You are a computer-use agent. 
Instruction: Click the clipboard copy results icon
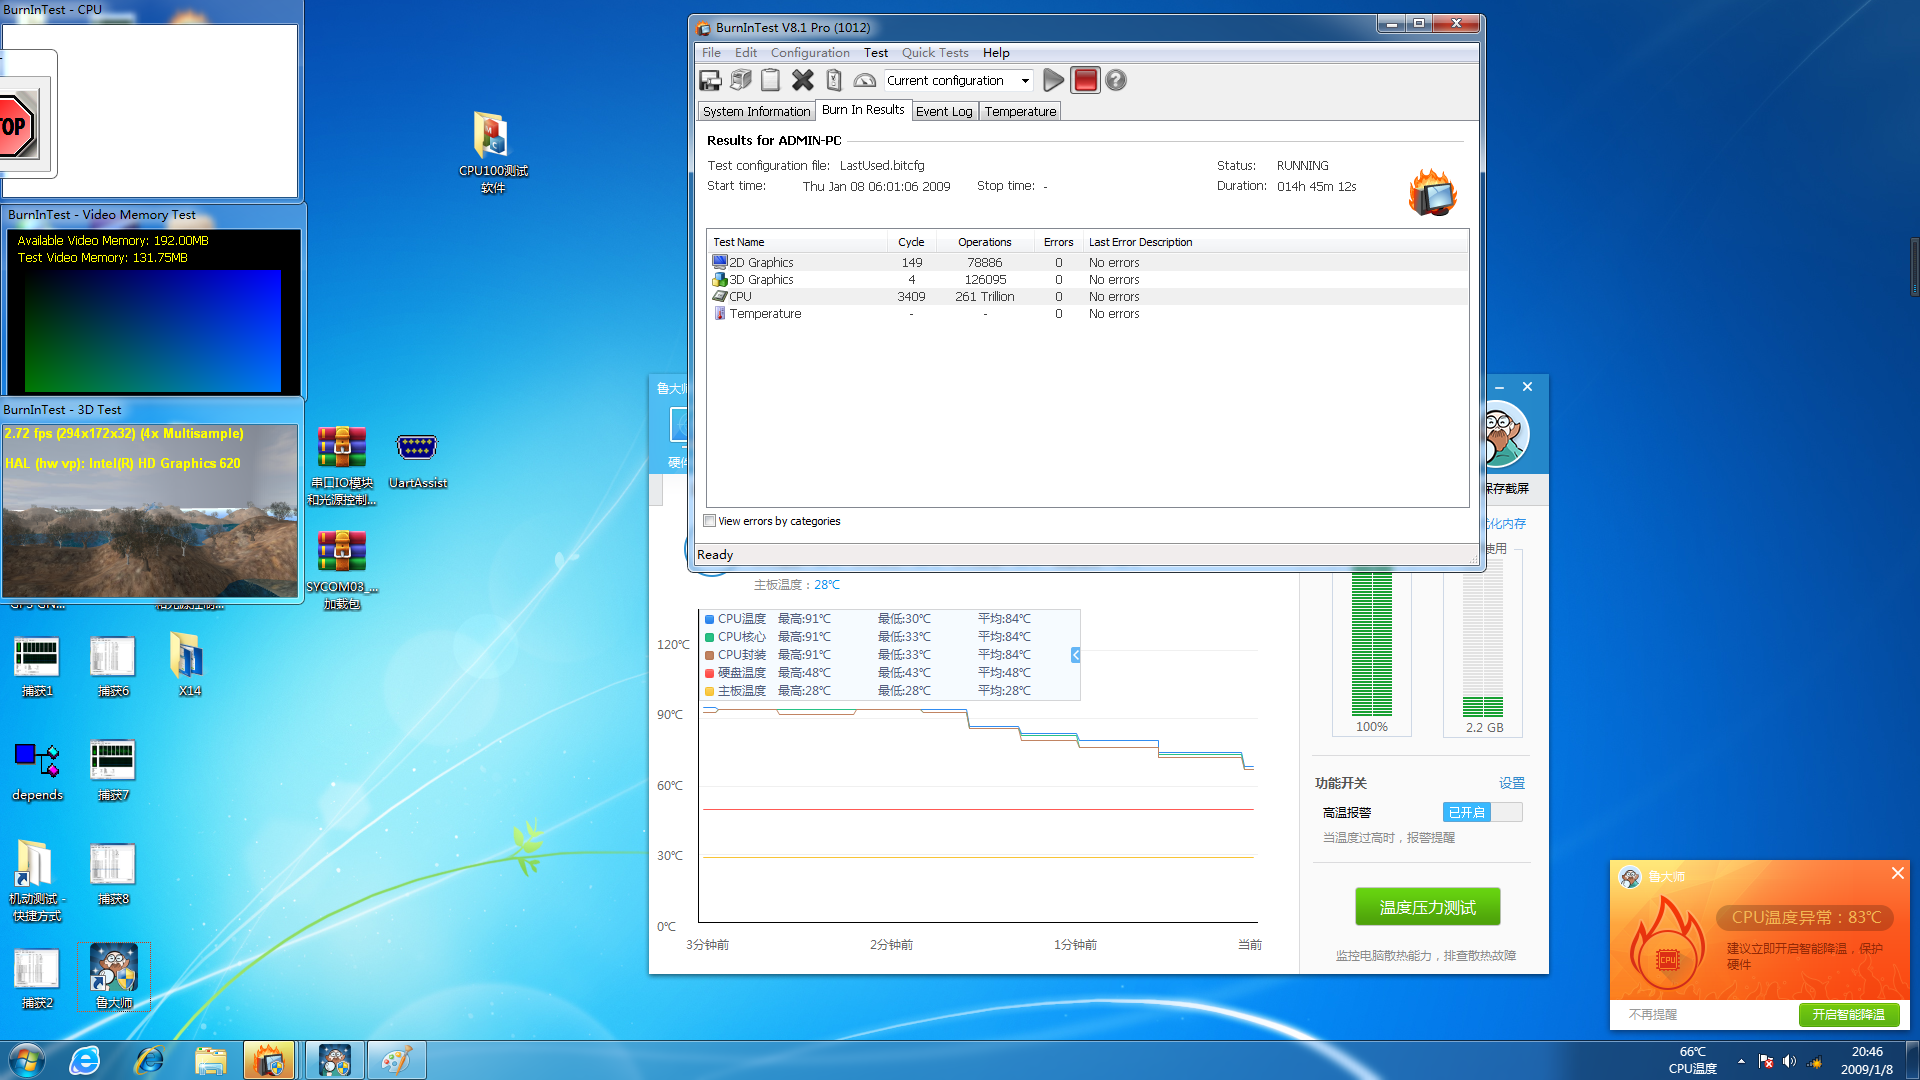(770, 80)
